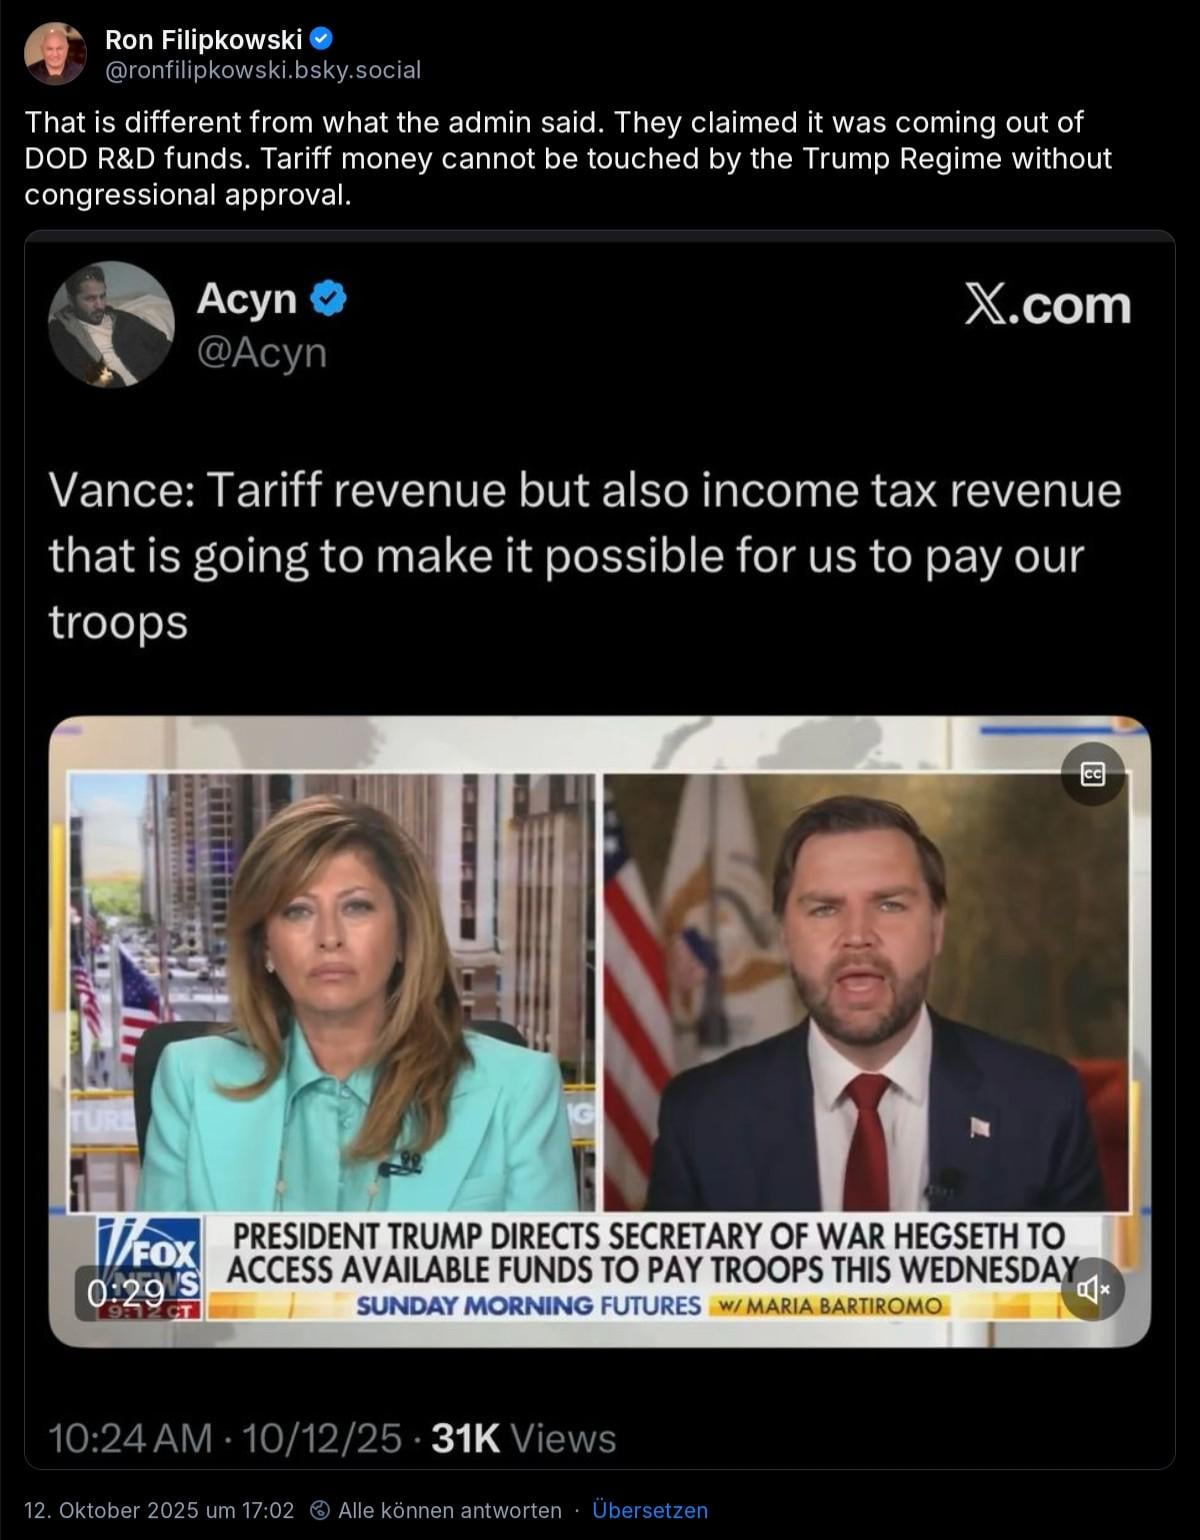Click the post timestamp 12. Oktober 2025
This screenshot has width=1200, height=1540.
[x=159, y=1510]
